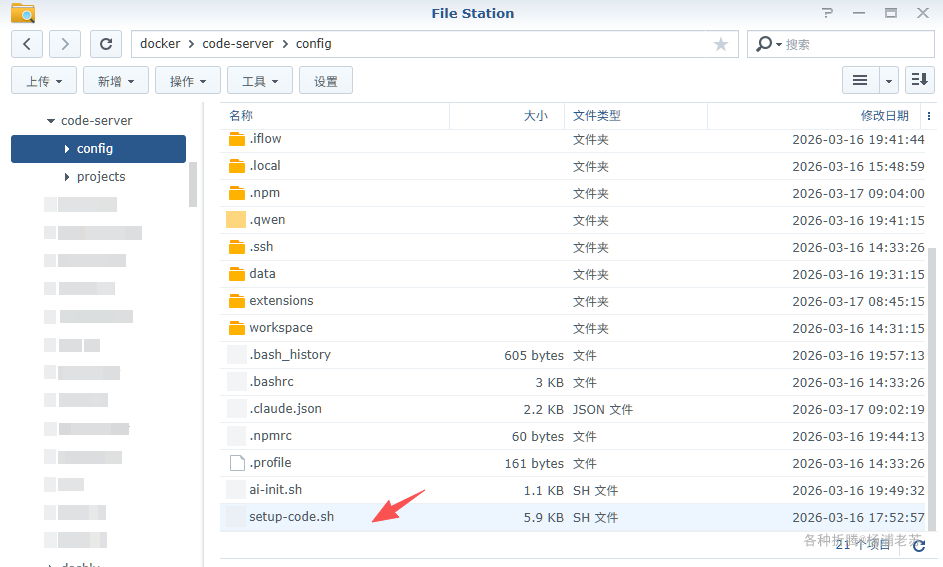Select the .bash_history file name
The width and height of the screenshot is (943, 567).
(x=290, y=355)
